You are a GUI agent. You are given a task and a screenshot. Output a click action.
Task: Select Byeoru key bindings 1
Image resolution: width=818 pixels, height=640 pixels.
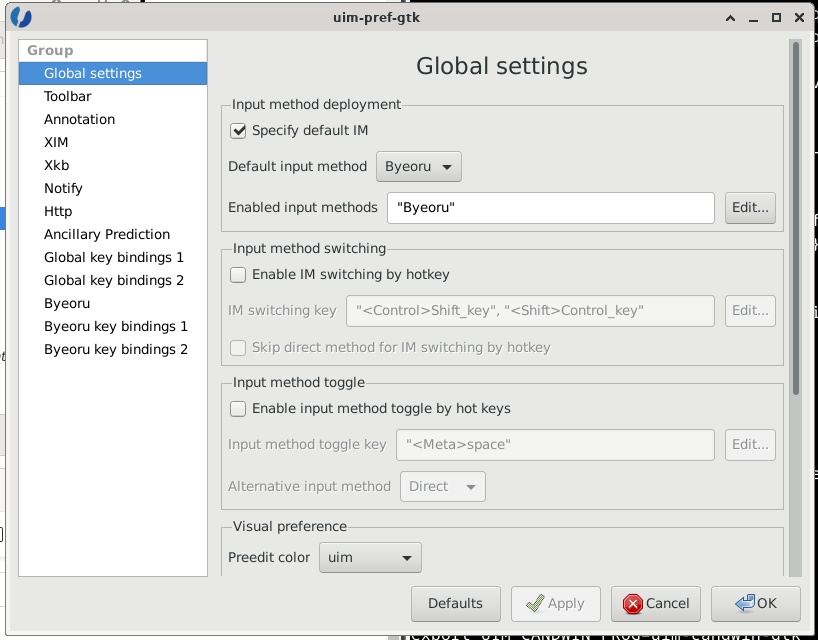click(x=113, y=326)
